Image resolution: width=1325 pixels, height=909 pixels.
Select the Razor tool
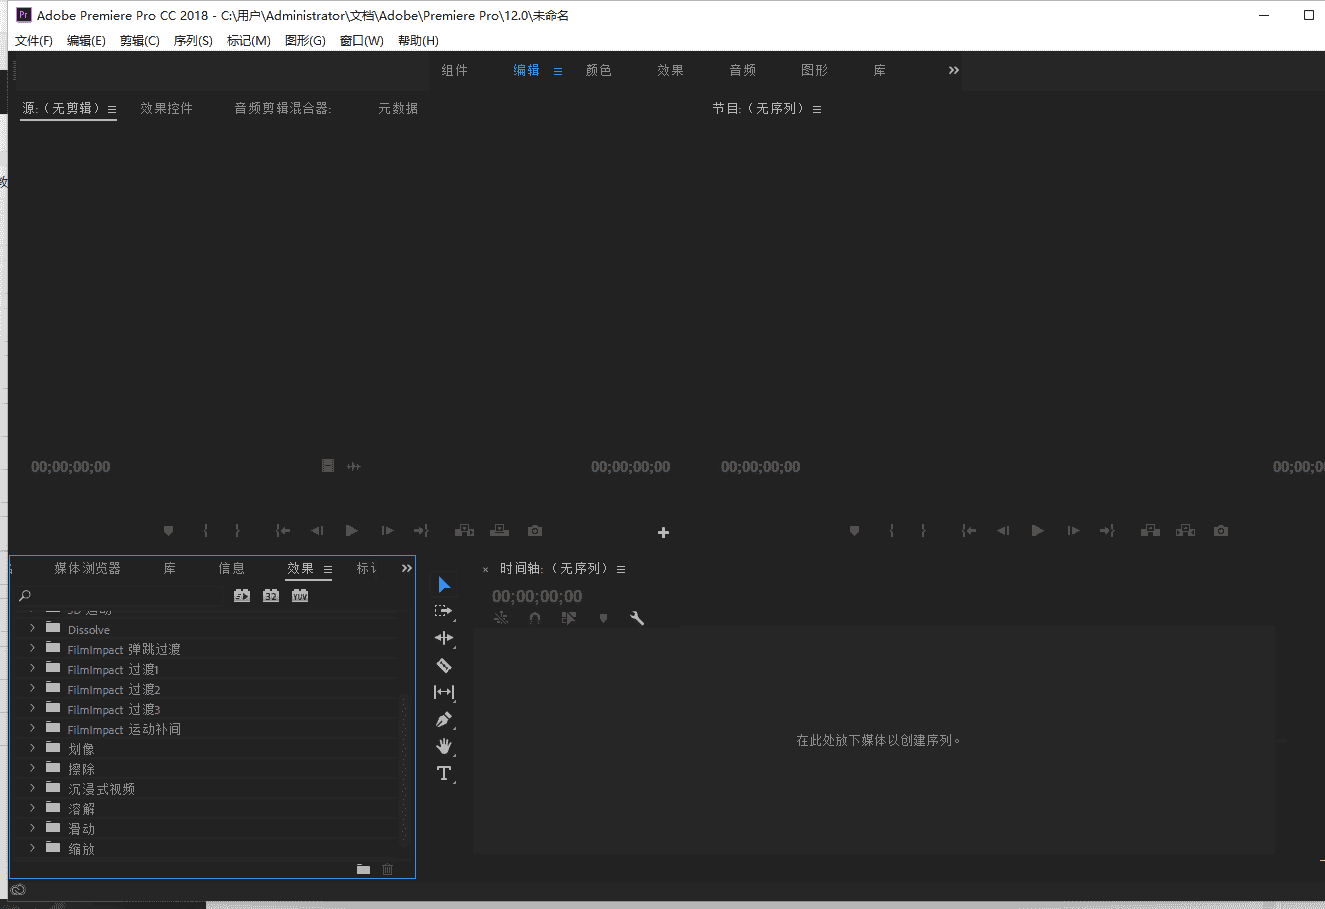click(x=444, y=665)
